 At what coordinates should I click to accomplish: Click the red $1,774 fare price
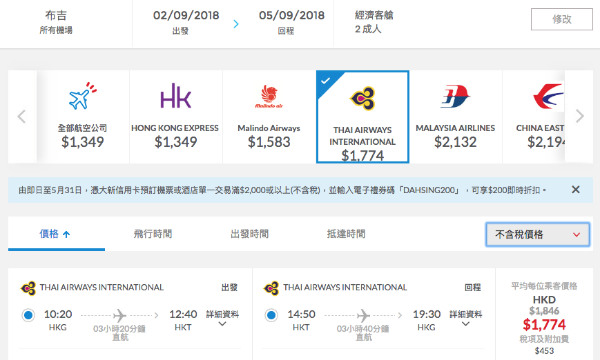coord(544,325)
